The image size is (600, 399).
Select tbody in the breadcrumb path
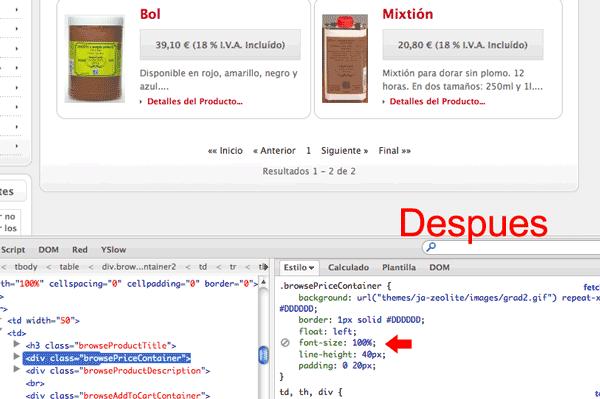pyautogui.click(x=26, y=267)
